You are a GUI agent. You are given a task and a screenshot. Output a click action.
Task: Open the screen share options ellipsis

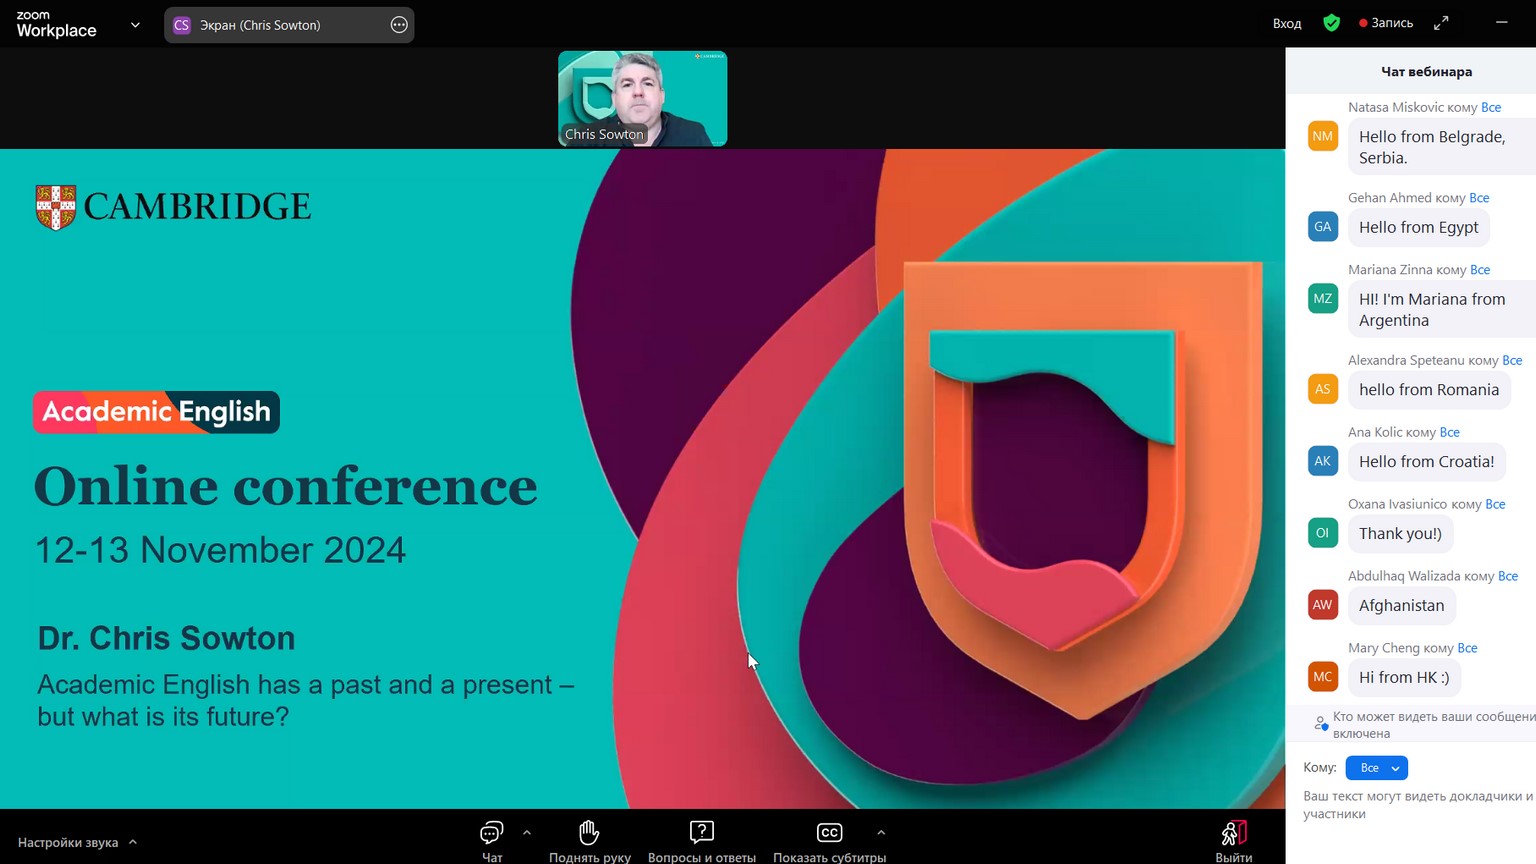click(x=399, y=25)
